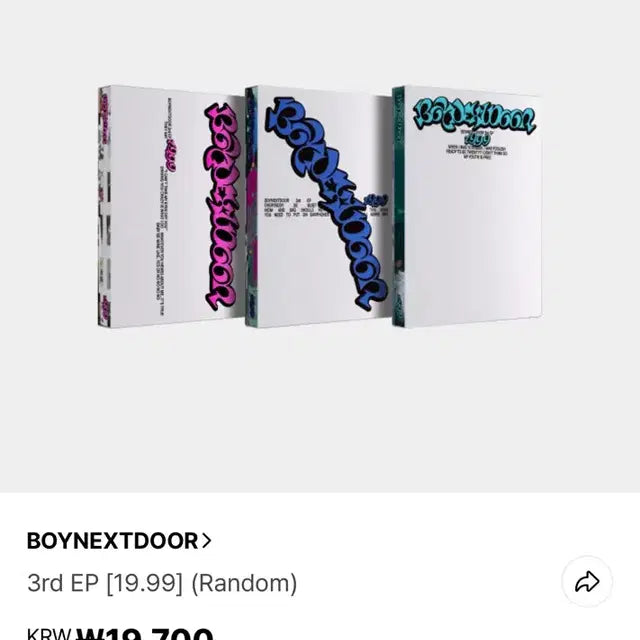Expand the chevron next to BOYNEXTDOOR

(206, 541)
